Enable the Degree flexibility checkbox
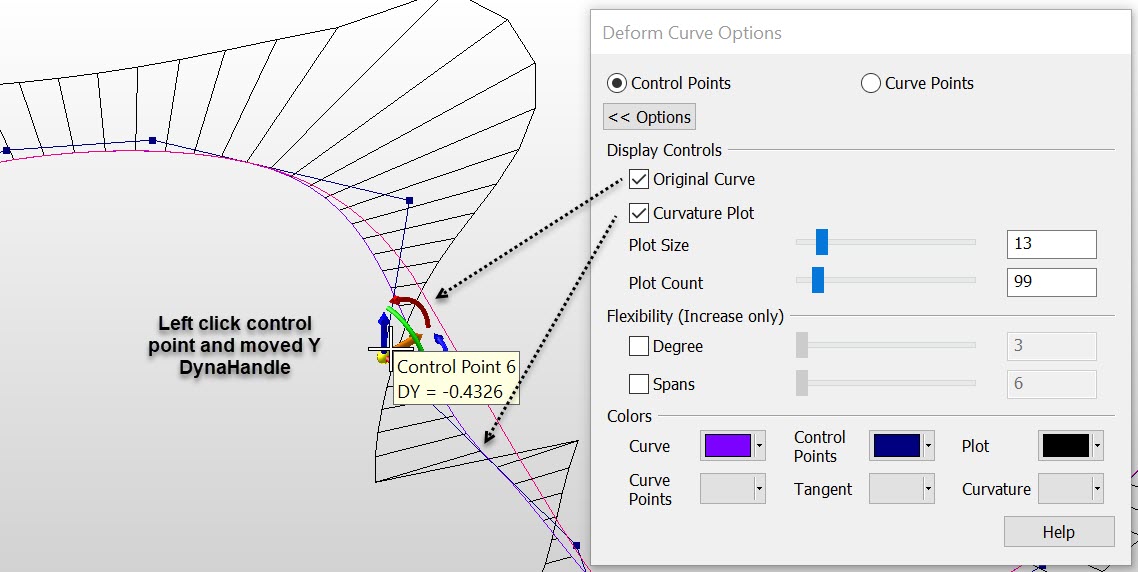The height and width of the screenshot is (572, 1138). [639, 346]
